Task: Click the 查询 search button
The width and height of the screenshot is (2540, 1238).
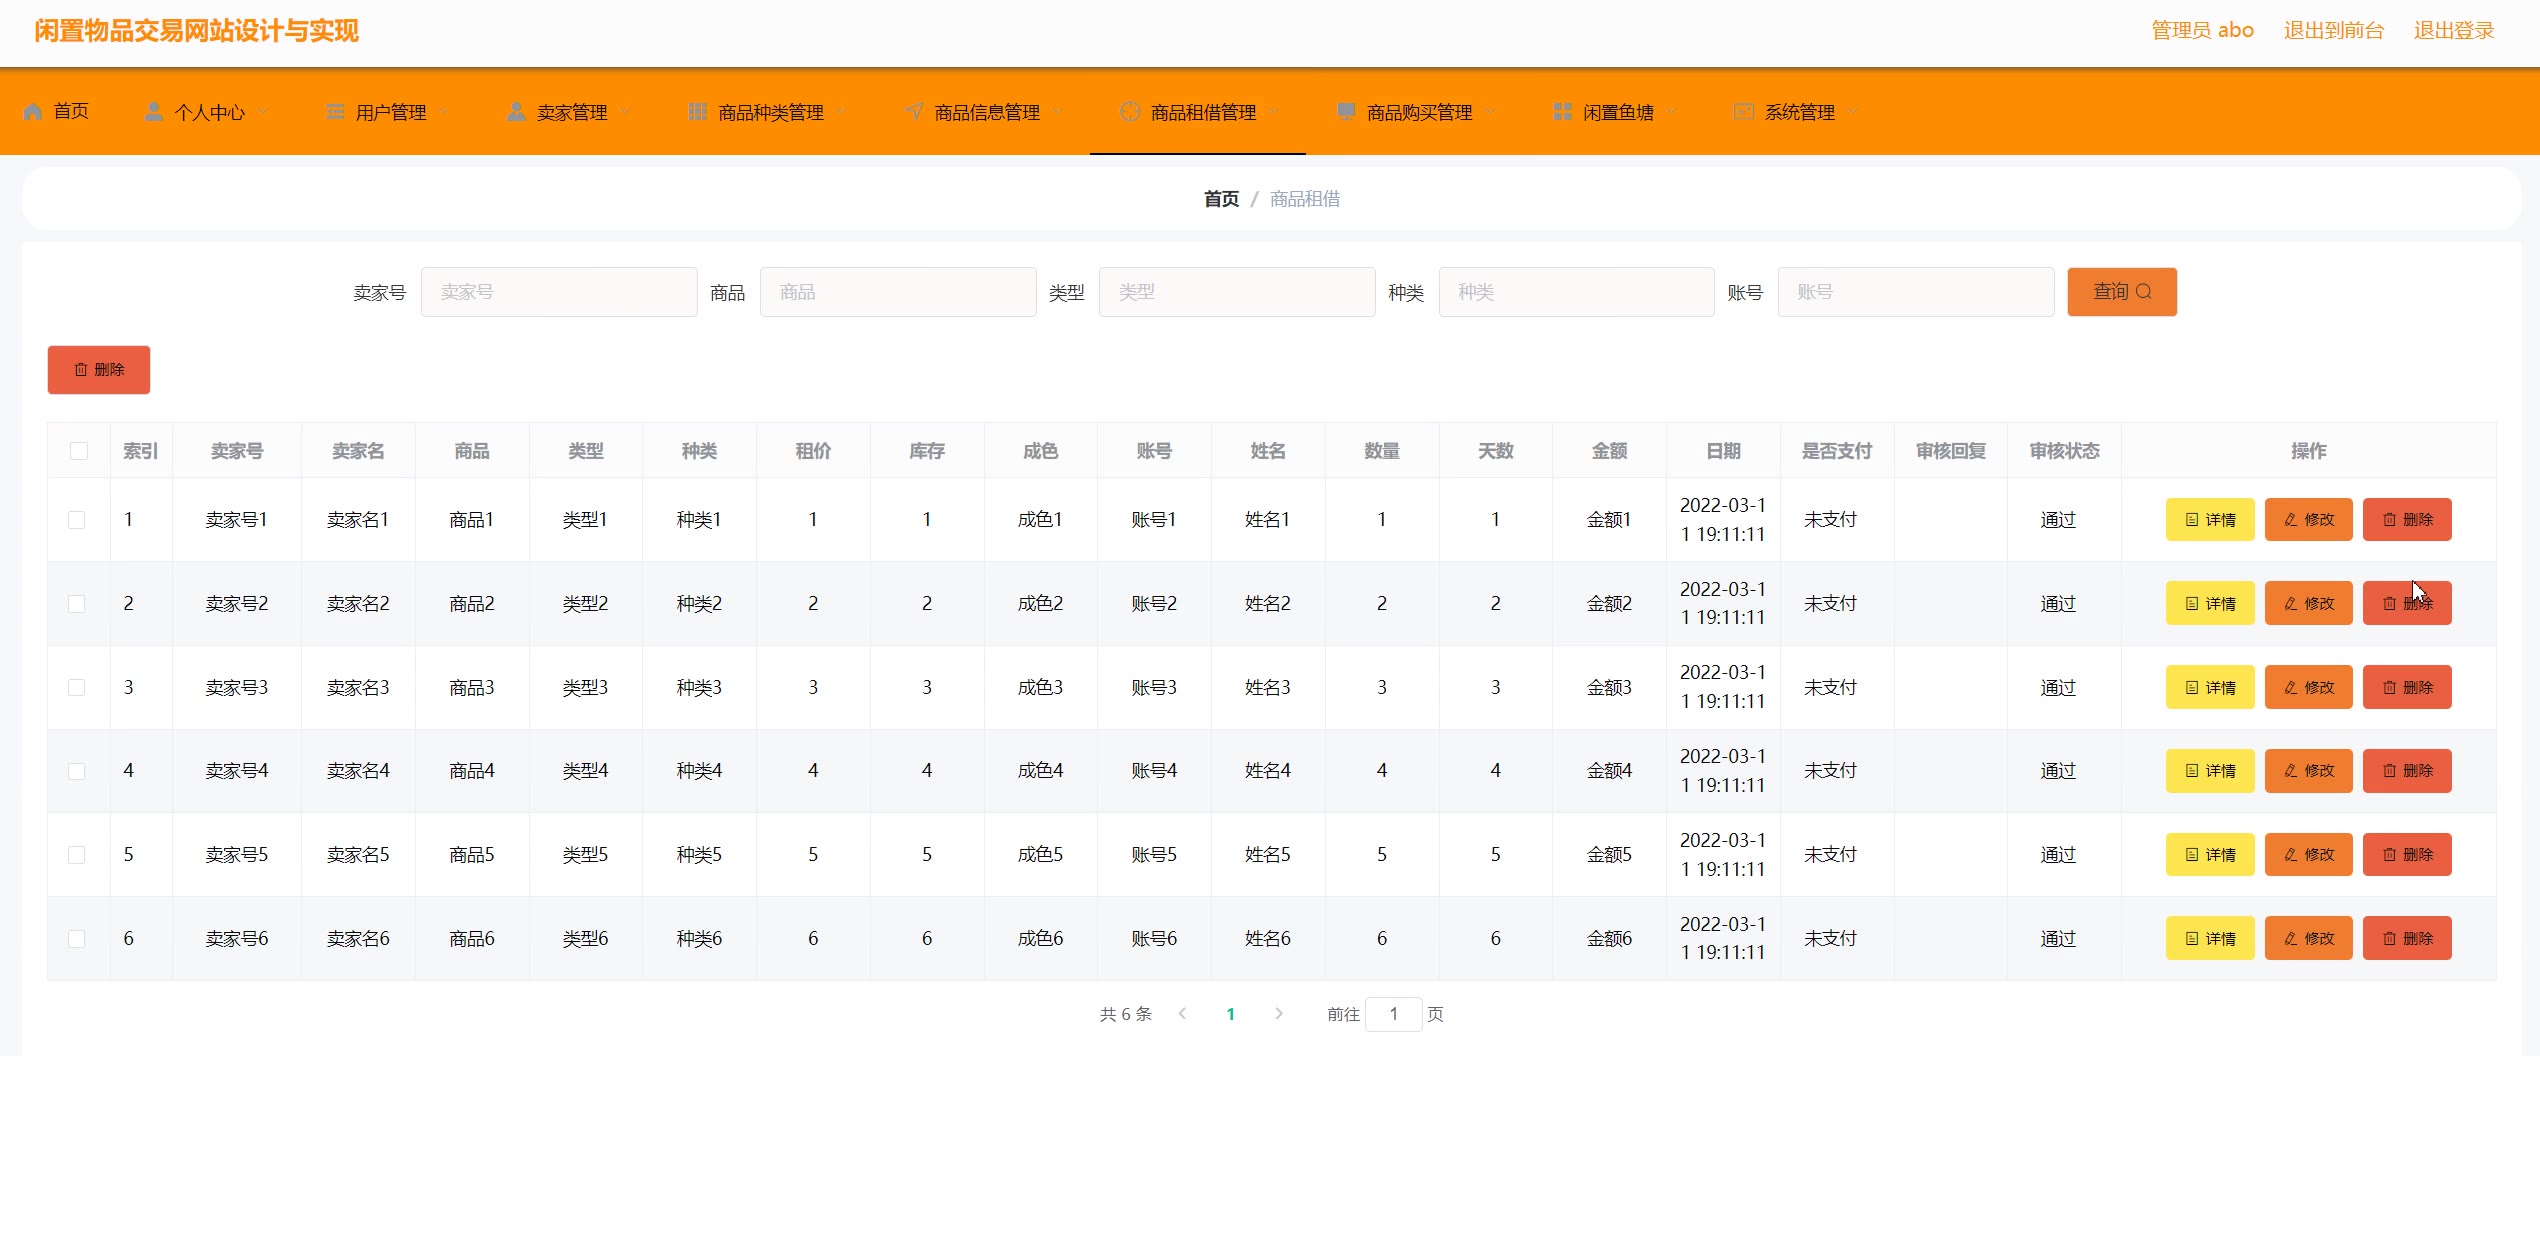Action: point(2121,292)
